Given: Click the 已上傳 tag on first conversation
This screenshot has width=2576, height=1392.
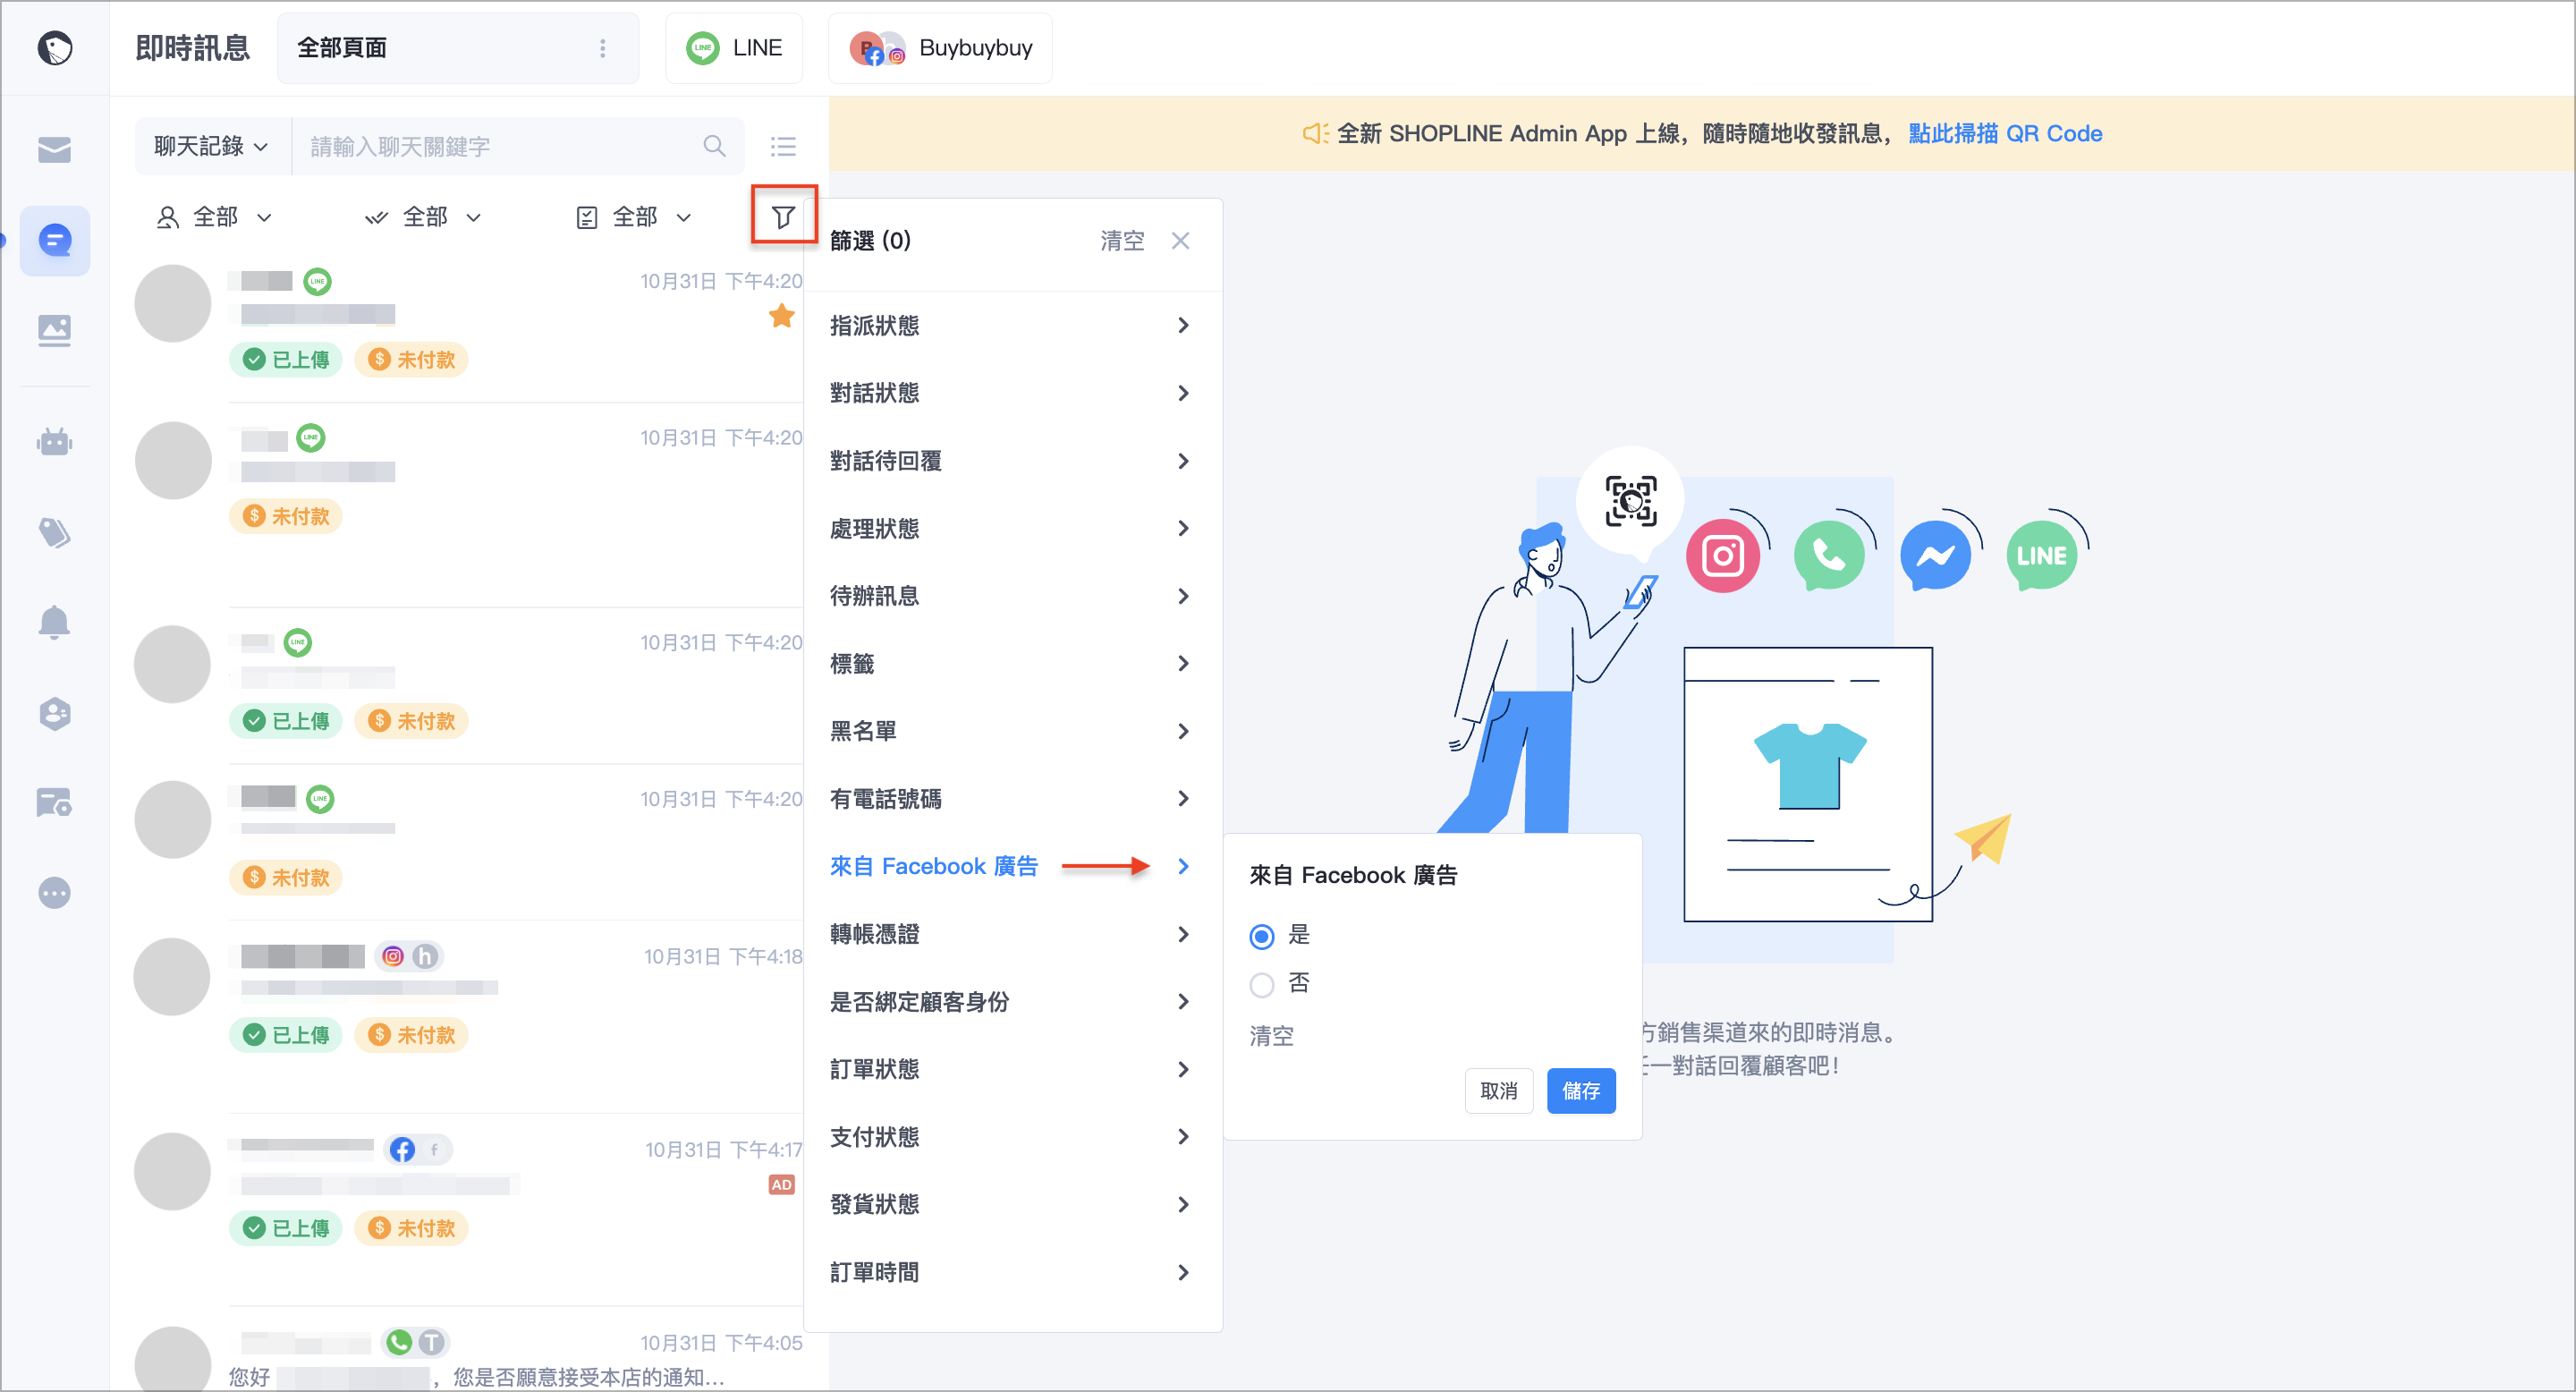Looking at the screenshot, I should click(x=286, y=359).
